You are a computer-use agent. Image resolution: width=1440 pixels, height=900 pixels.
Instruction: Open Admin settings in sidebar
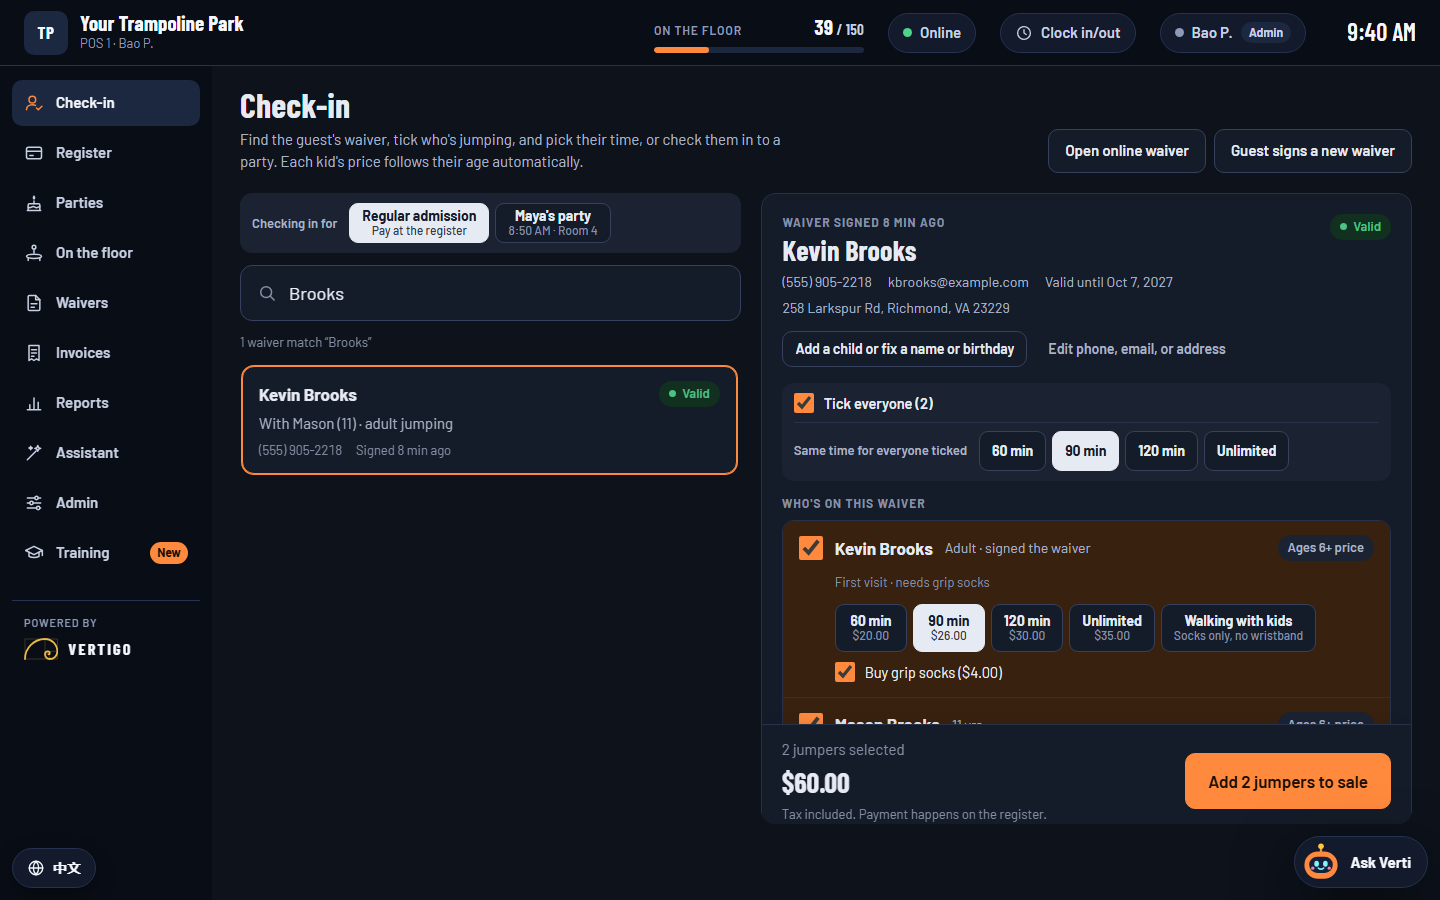(106, 503)
